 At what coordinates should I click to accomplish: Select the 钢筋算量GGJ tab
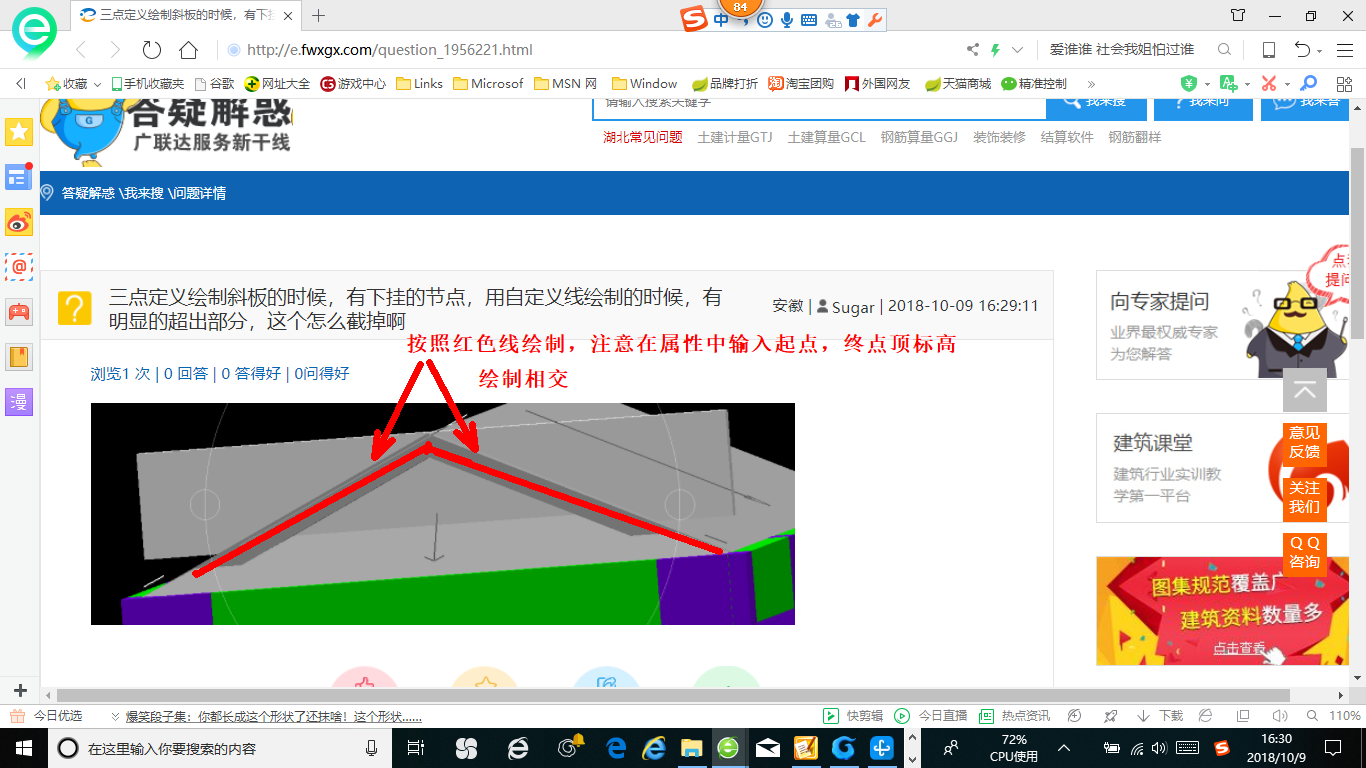[x=919, y=138]
